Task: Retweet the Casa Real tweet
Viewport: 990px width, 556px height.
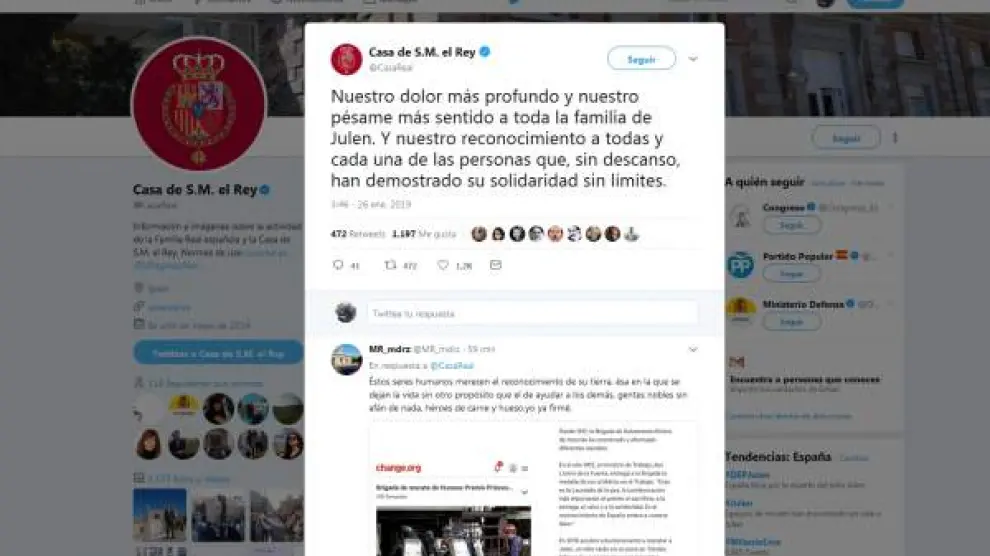Action: click(x=390, y=265)
